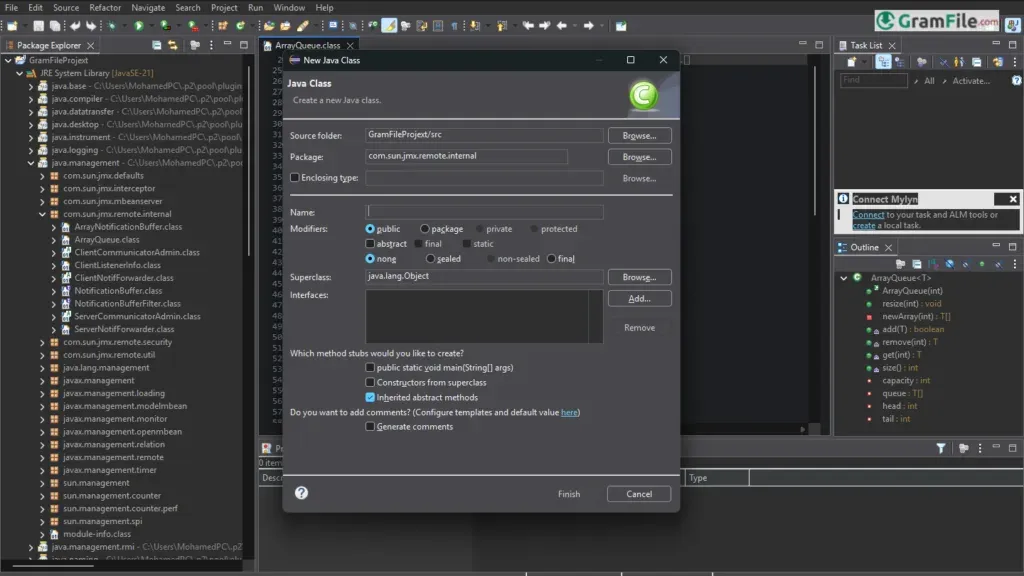
Task: Click the Forward navigation arrow in toolbar
Action: pyautogui.click(x=588, y=26)
